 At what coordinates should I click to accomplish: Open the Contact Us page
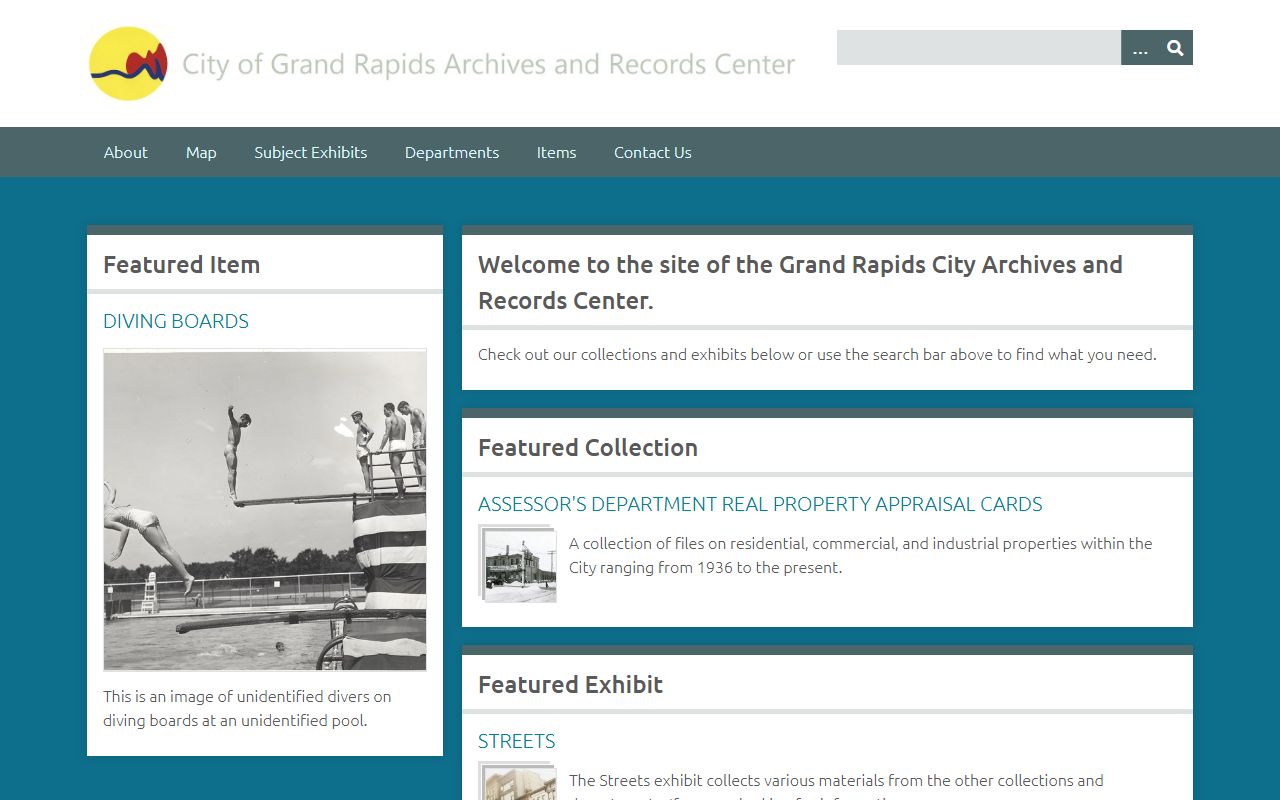653,152
